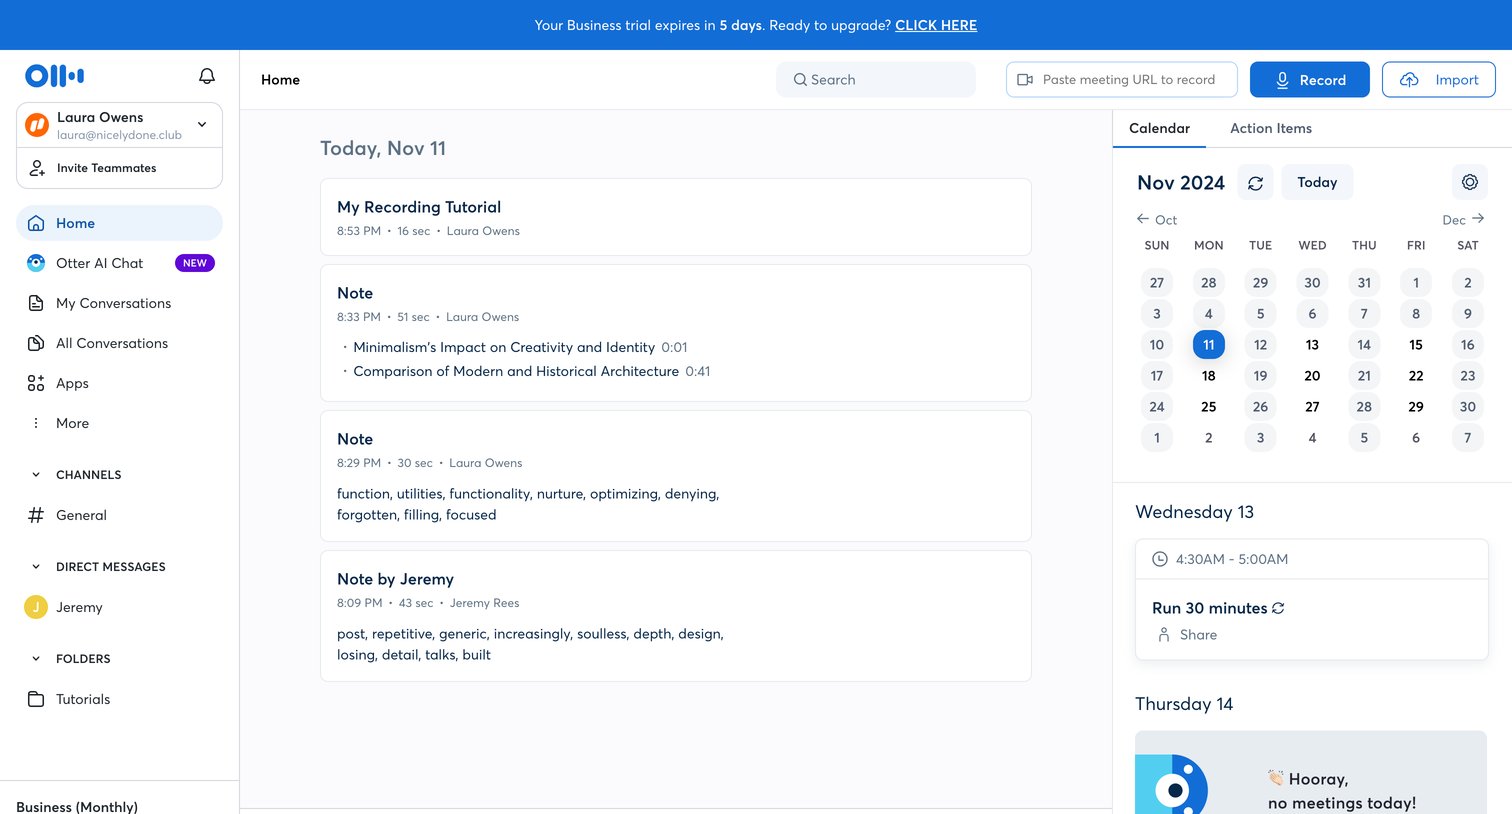Click Jeremy's avatar in Direct Messages
1512x814 pixels.
[x=36, y=607]
